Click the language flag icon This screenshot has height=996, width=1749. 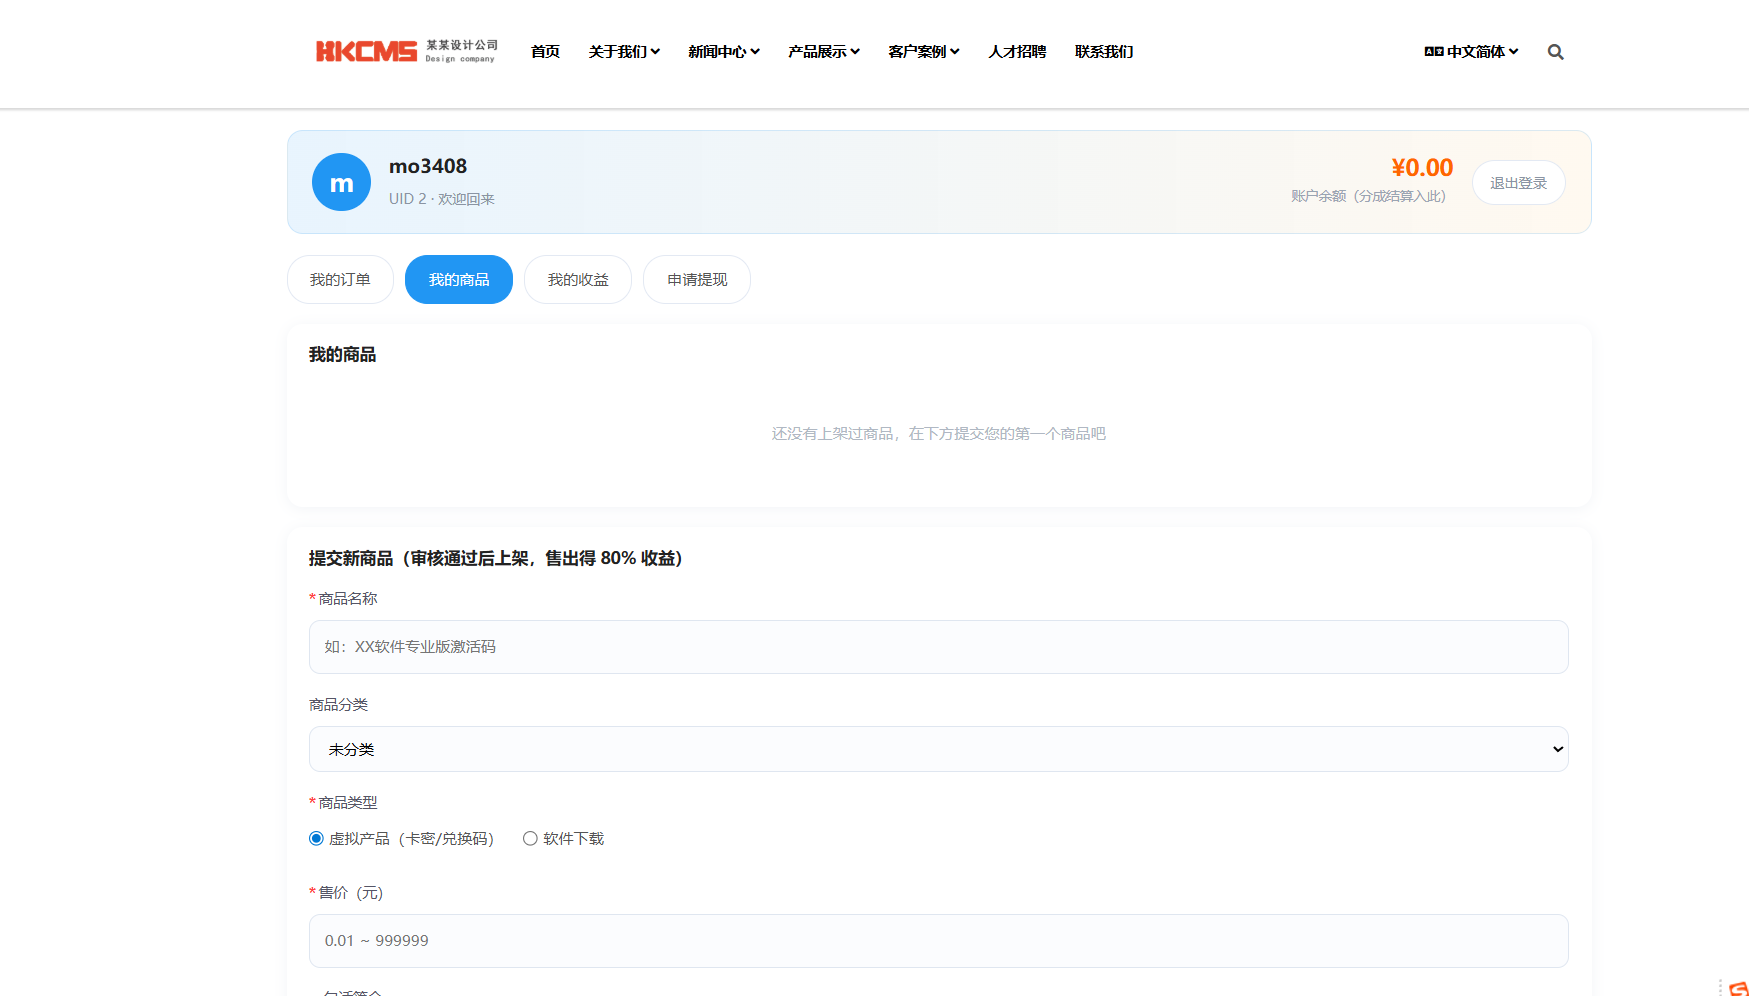pos(1433,51)
